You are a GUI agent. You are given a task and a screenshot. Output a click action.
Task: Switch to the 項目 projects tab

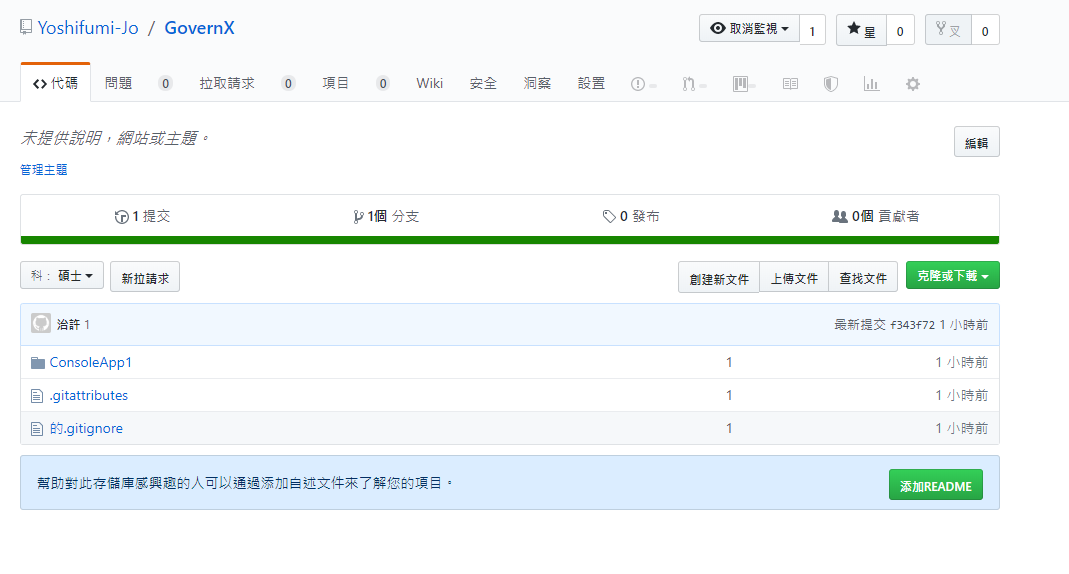point(335,83)
